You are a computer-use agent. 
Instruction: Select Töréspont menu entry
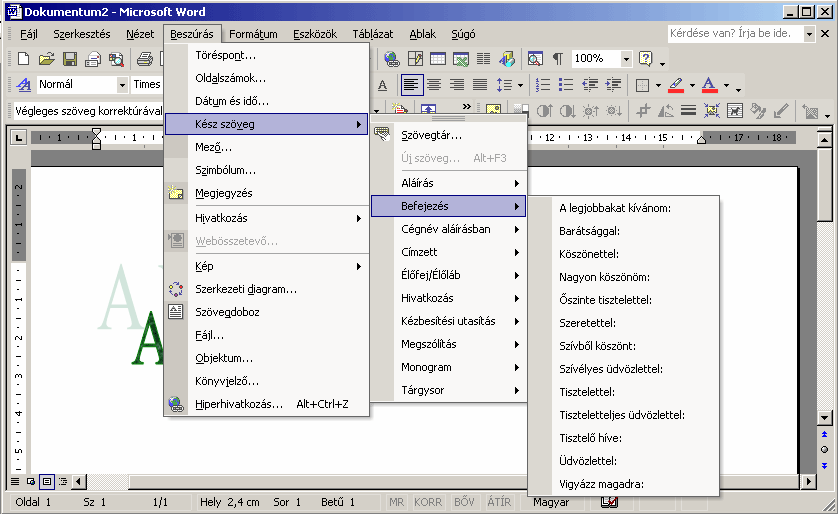(267, 55)
